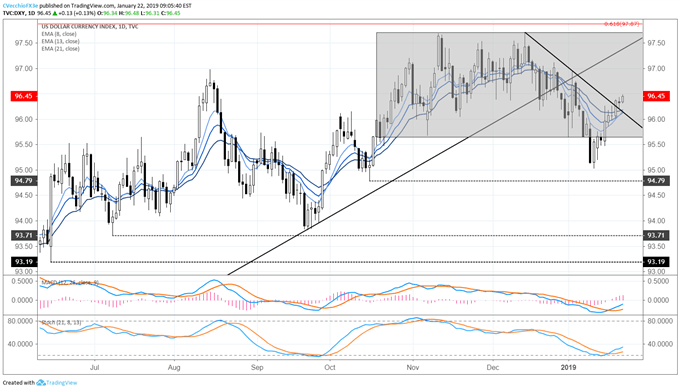Click the TradingView cloud logo icon
Image resolution: width=680 pixels, height=390 pixels.
(x=41, y=383)
